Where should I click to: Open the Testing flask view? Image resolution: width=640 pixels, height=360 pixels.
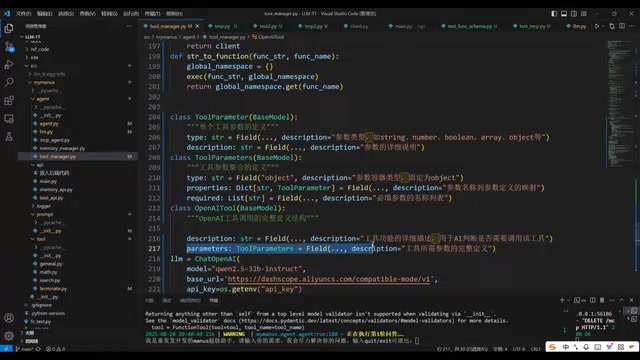click(x=9, y=137)
